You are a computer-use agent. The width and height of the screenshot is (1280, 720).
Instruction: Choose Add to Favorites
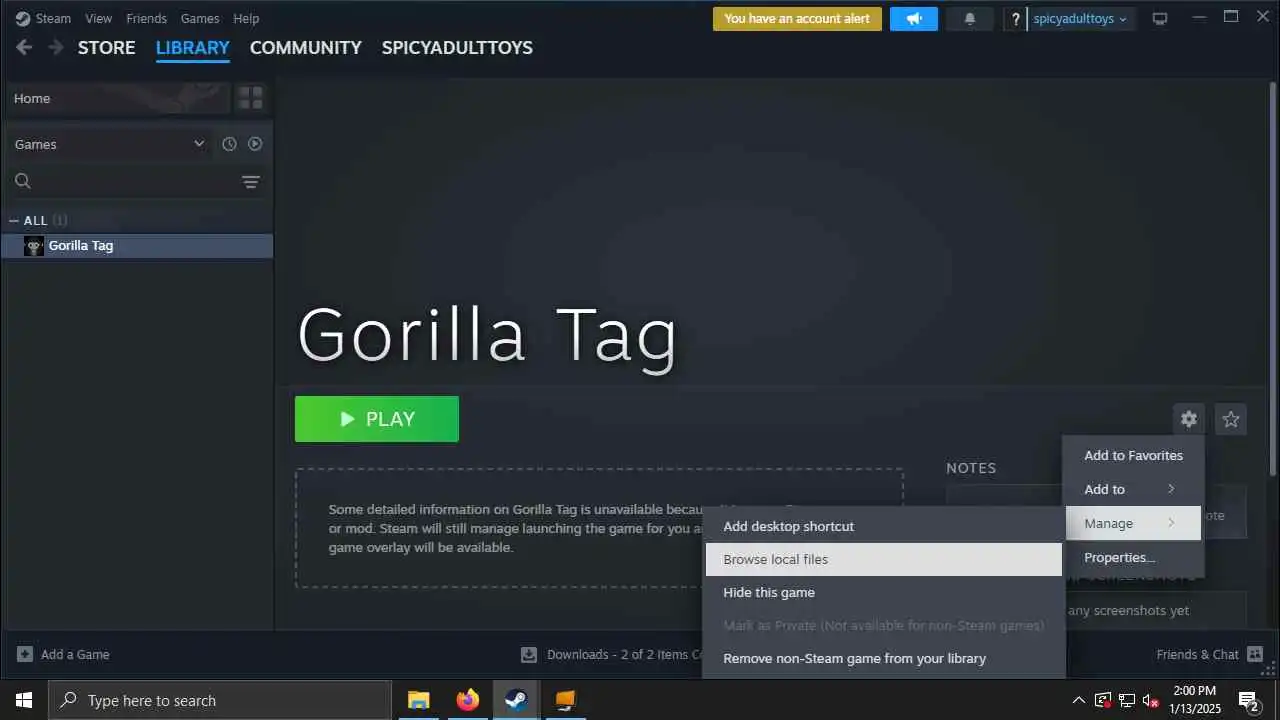1133,455
